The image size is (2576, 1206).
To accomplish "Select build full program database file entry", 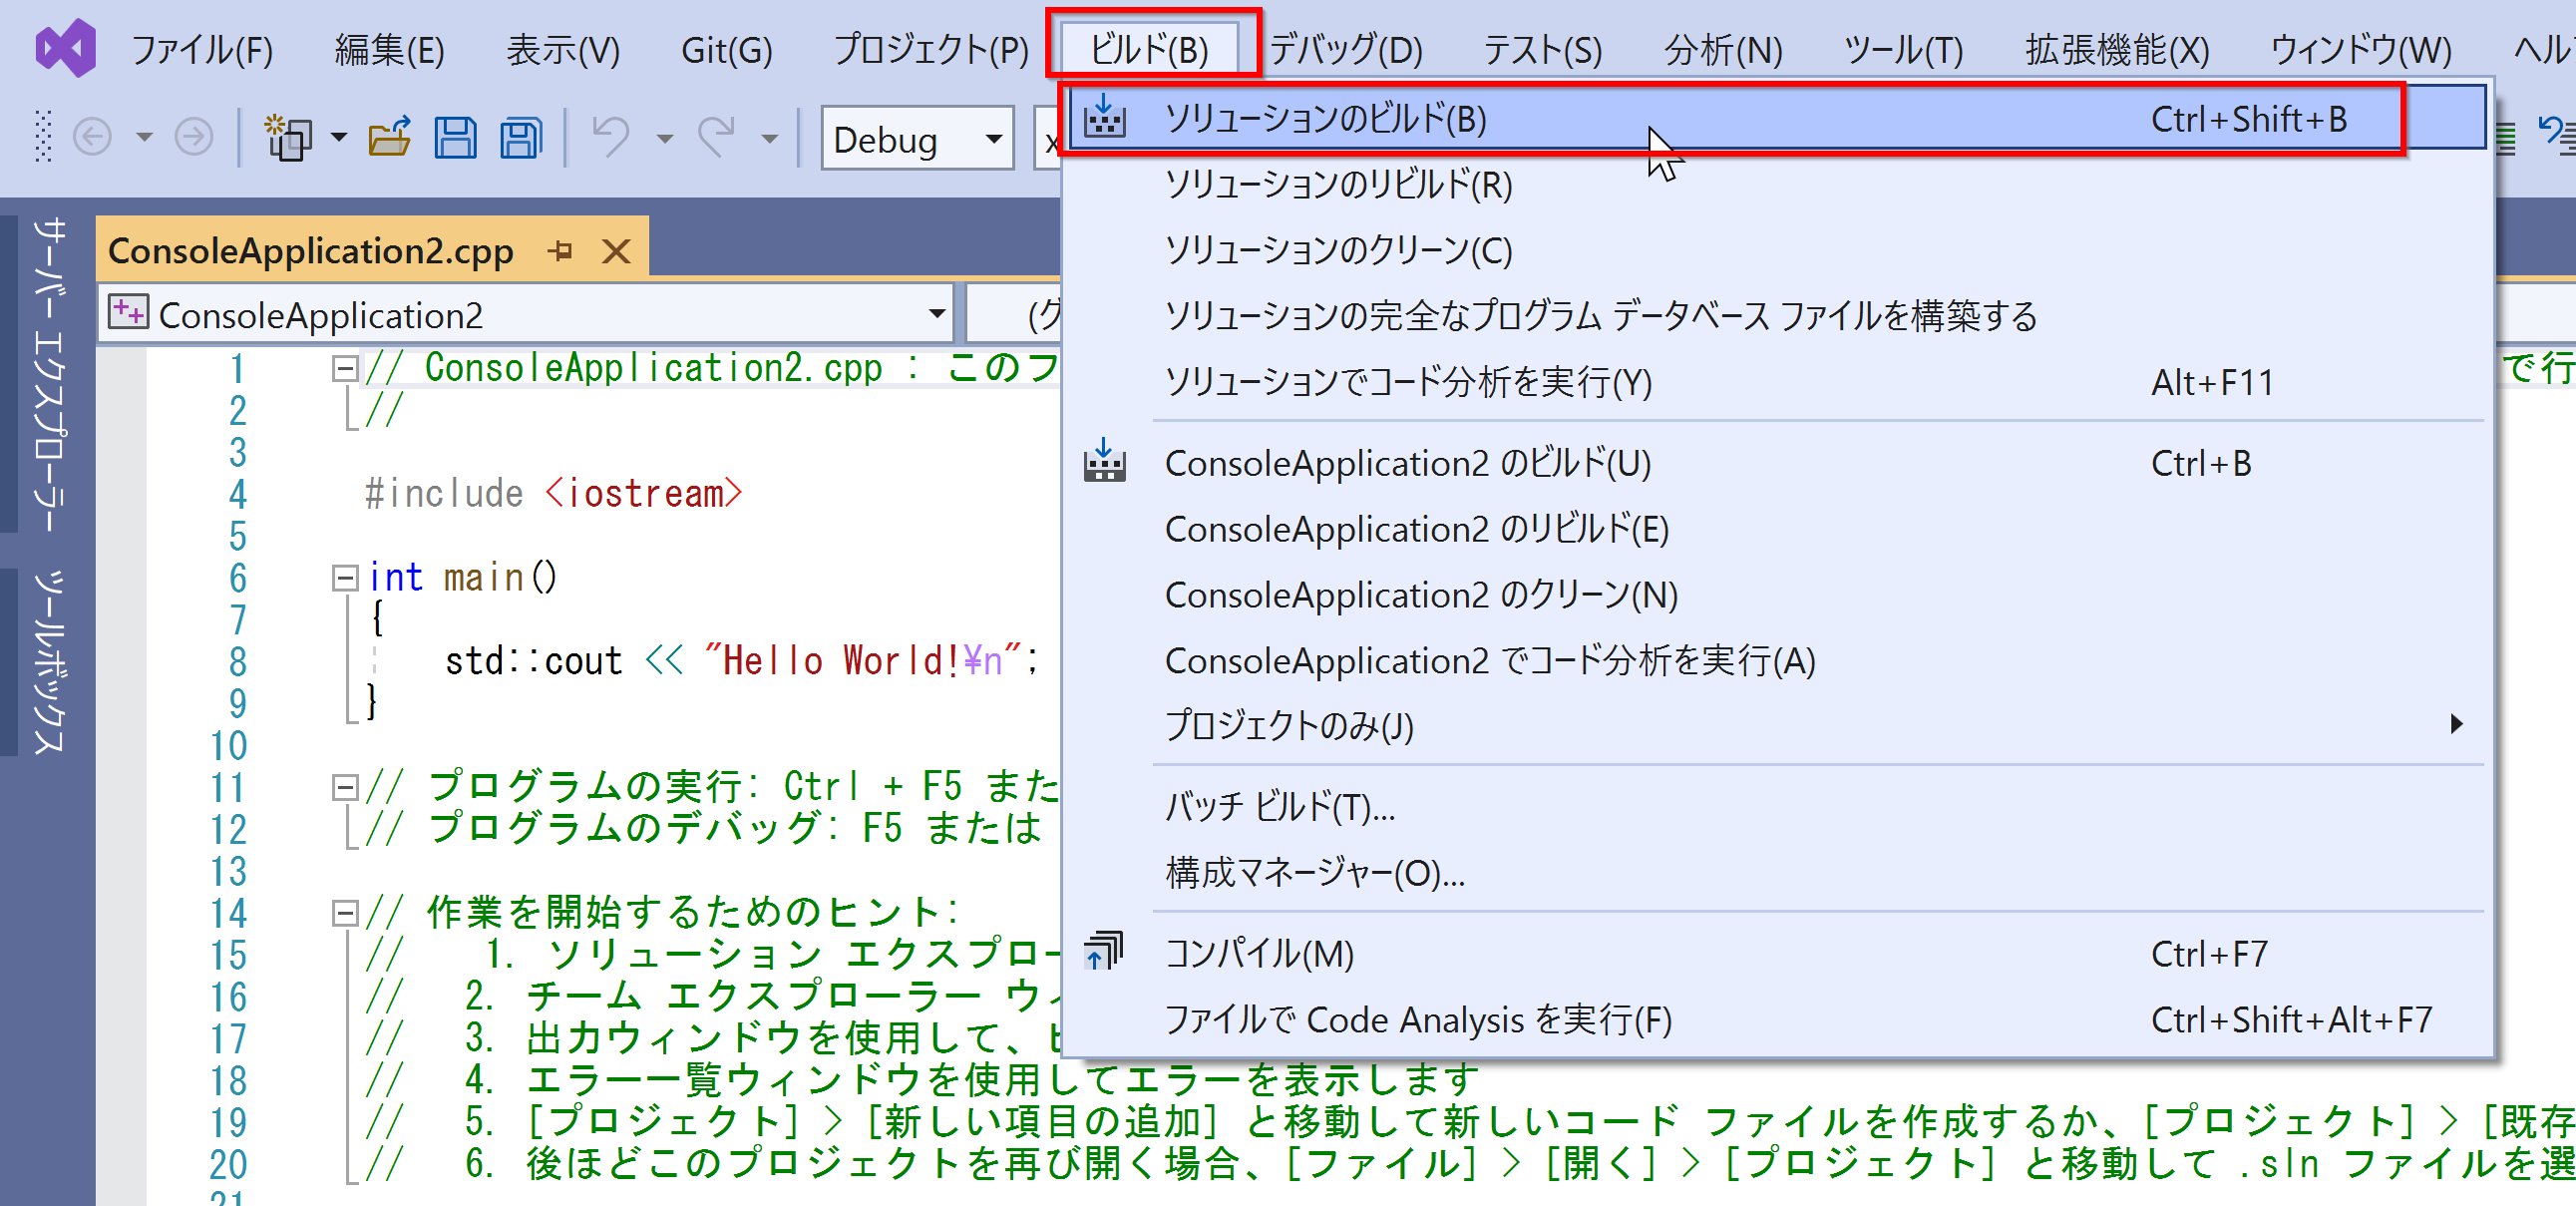I will pos(1776,316).
